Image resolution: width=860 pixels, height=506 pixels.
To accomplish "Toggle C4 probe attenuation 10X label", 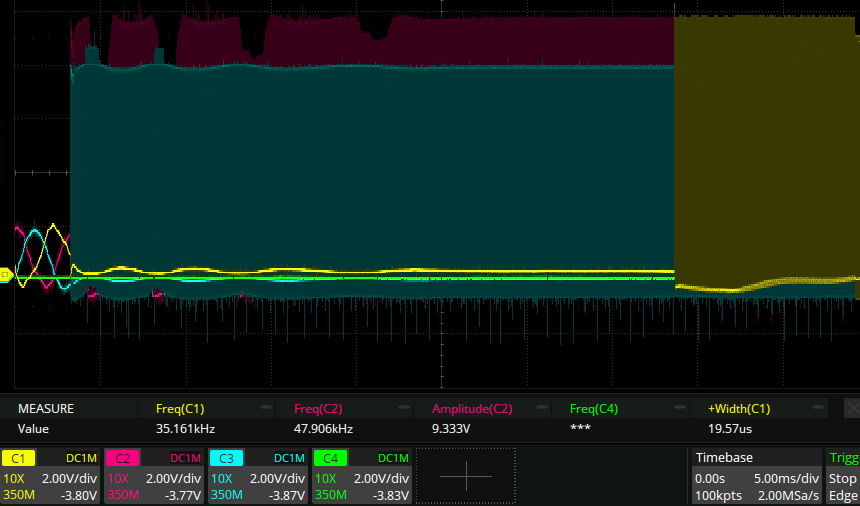I will [x=325, y=478].
